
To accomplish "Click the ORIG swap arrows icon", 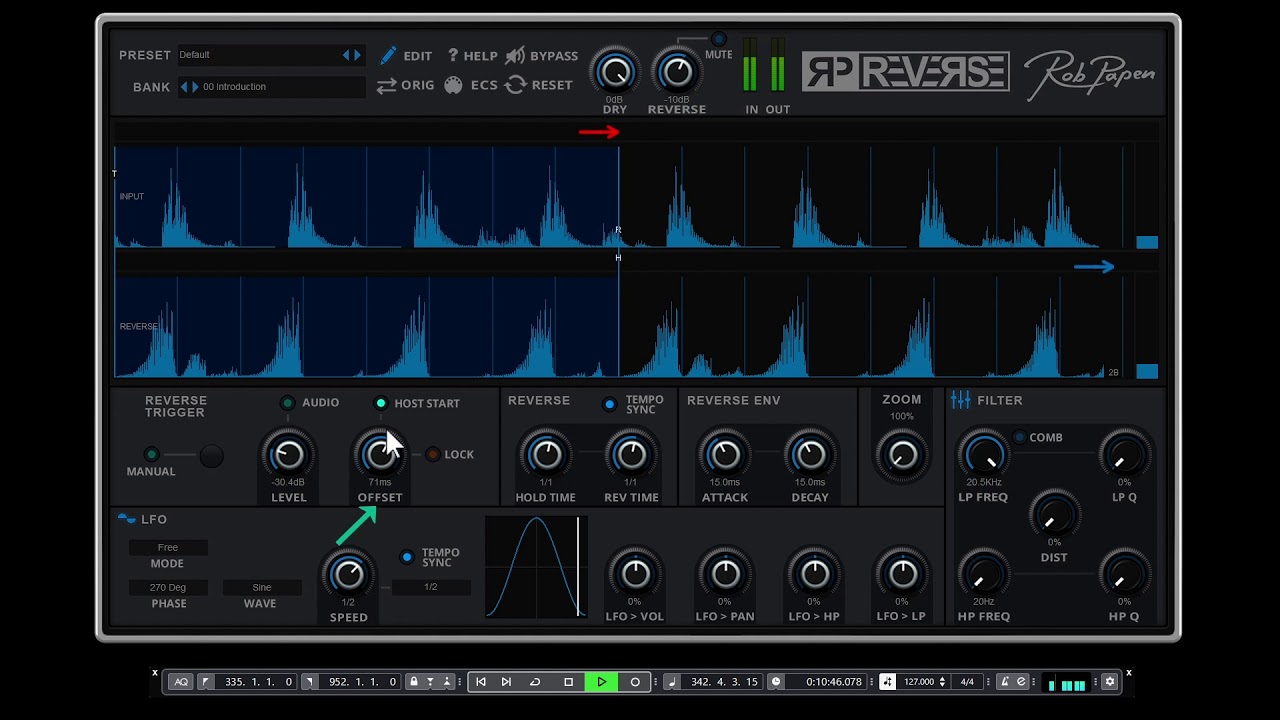I will pyautogui.click(x=387, y=86).
